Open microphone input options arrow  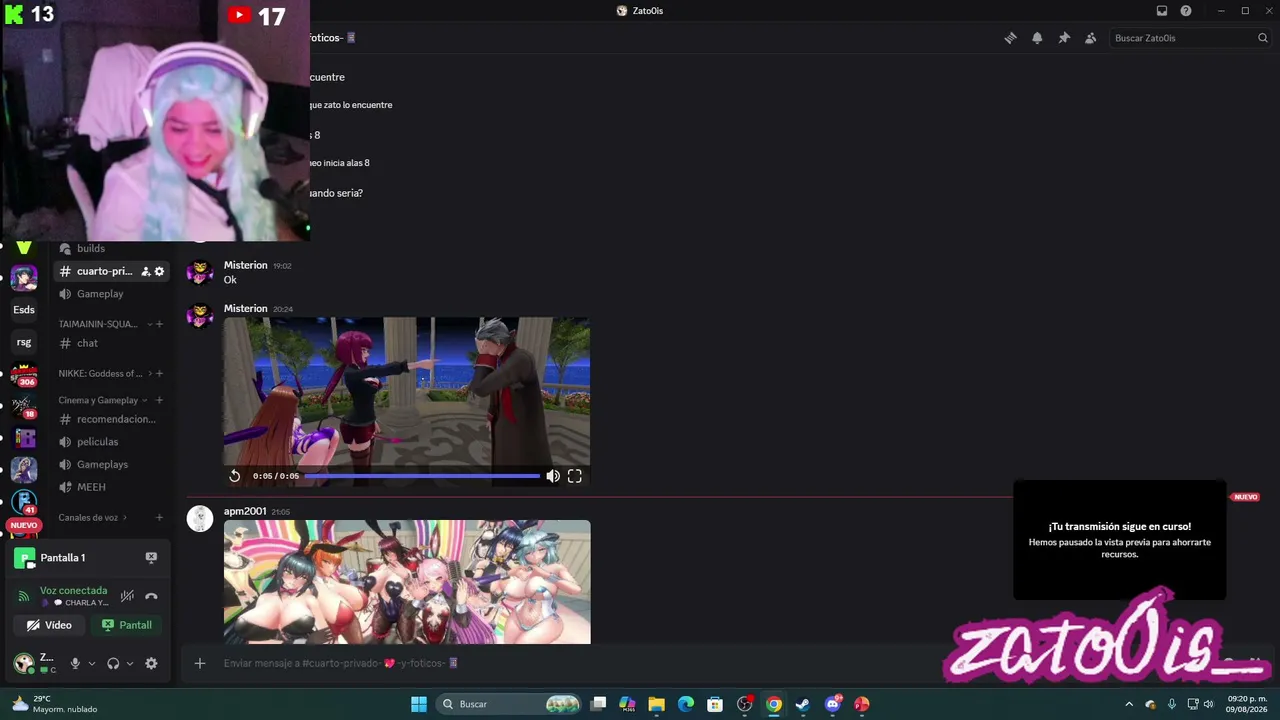[x=92, y=663]
